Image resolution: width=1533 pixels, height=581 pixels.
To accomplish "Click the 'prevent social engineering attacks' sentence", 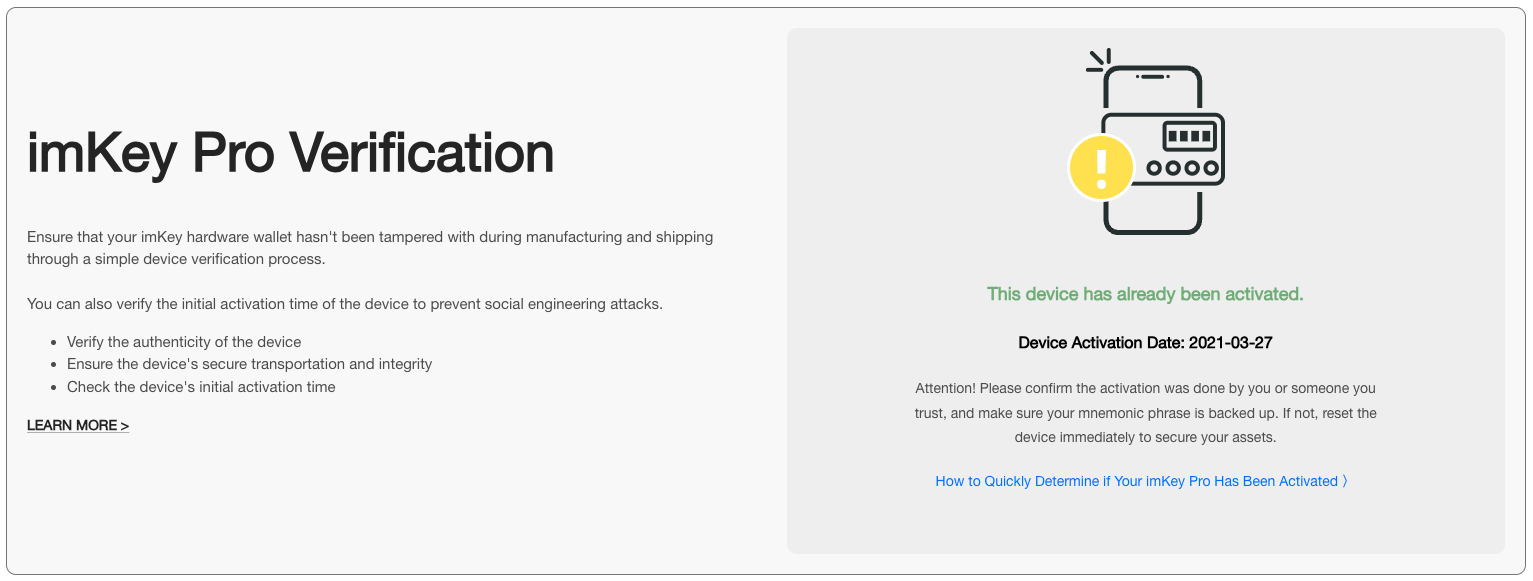I will tap(345, 304).
